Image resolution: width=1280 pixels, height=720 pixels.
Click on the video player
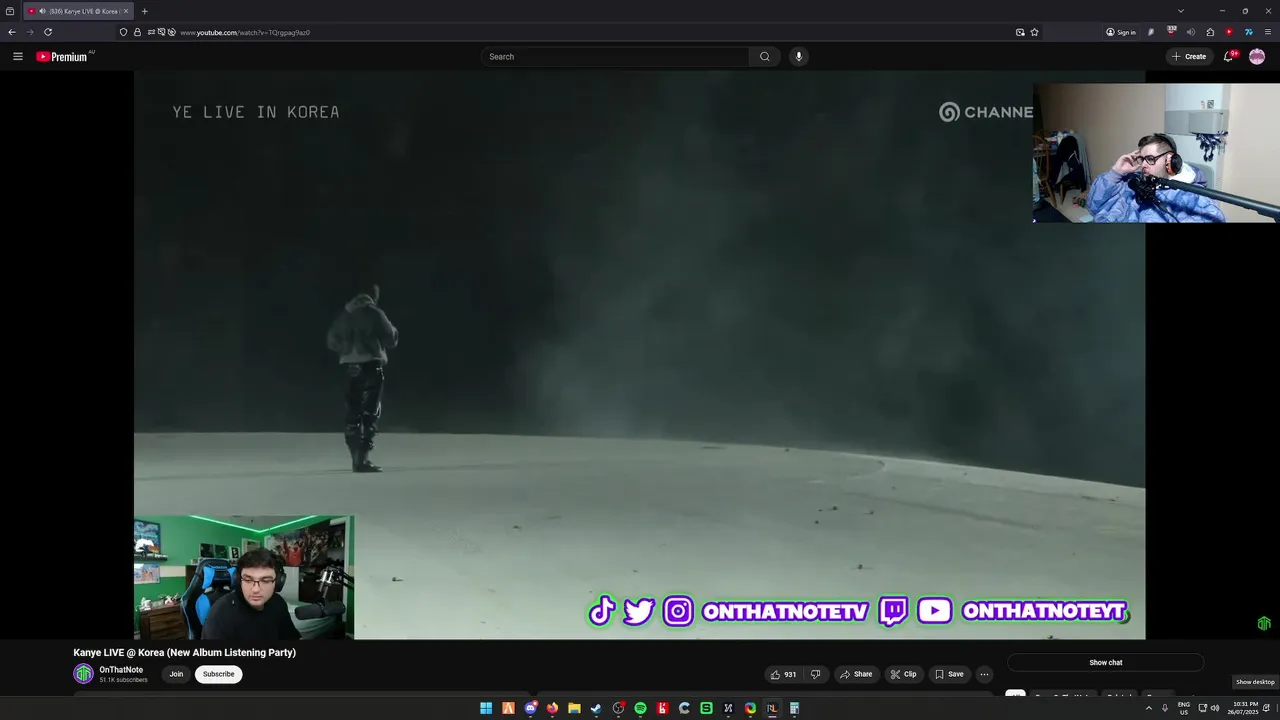tap(639, 355)
